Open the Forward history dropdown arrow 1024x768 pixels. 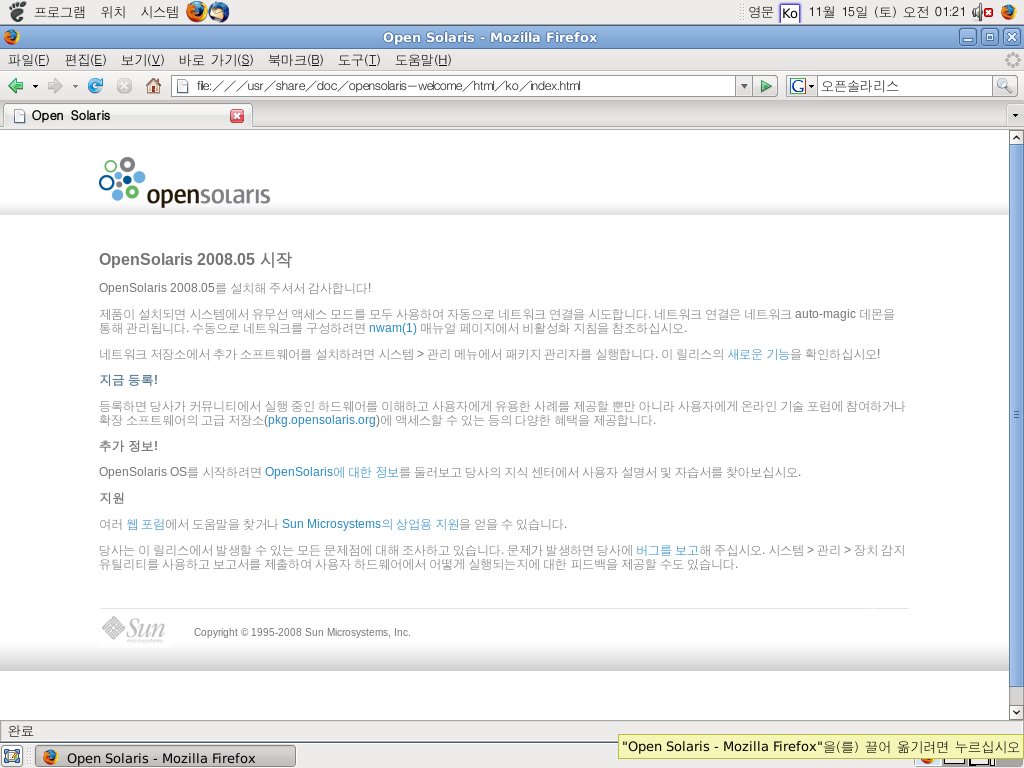click(x=75, y=86)
